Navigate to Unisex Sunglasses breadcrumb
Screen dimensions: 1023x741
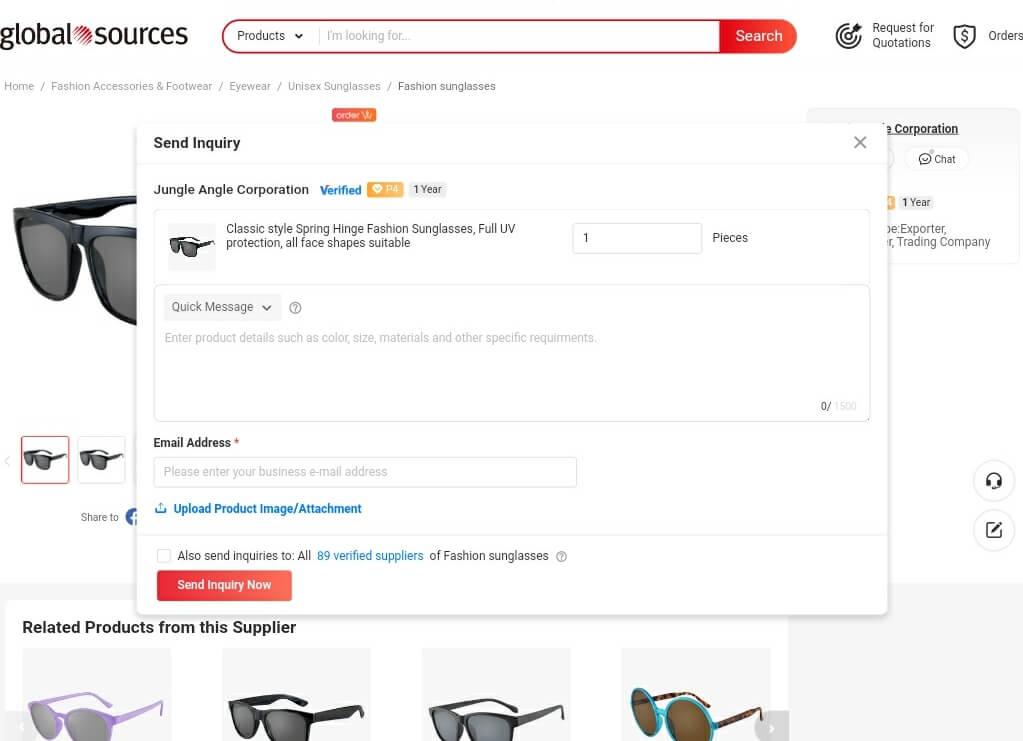coord(334,86)
